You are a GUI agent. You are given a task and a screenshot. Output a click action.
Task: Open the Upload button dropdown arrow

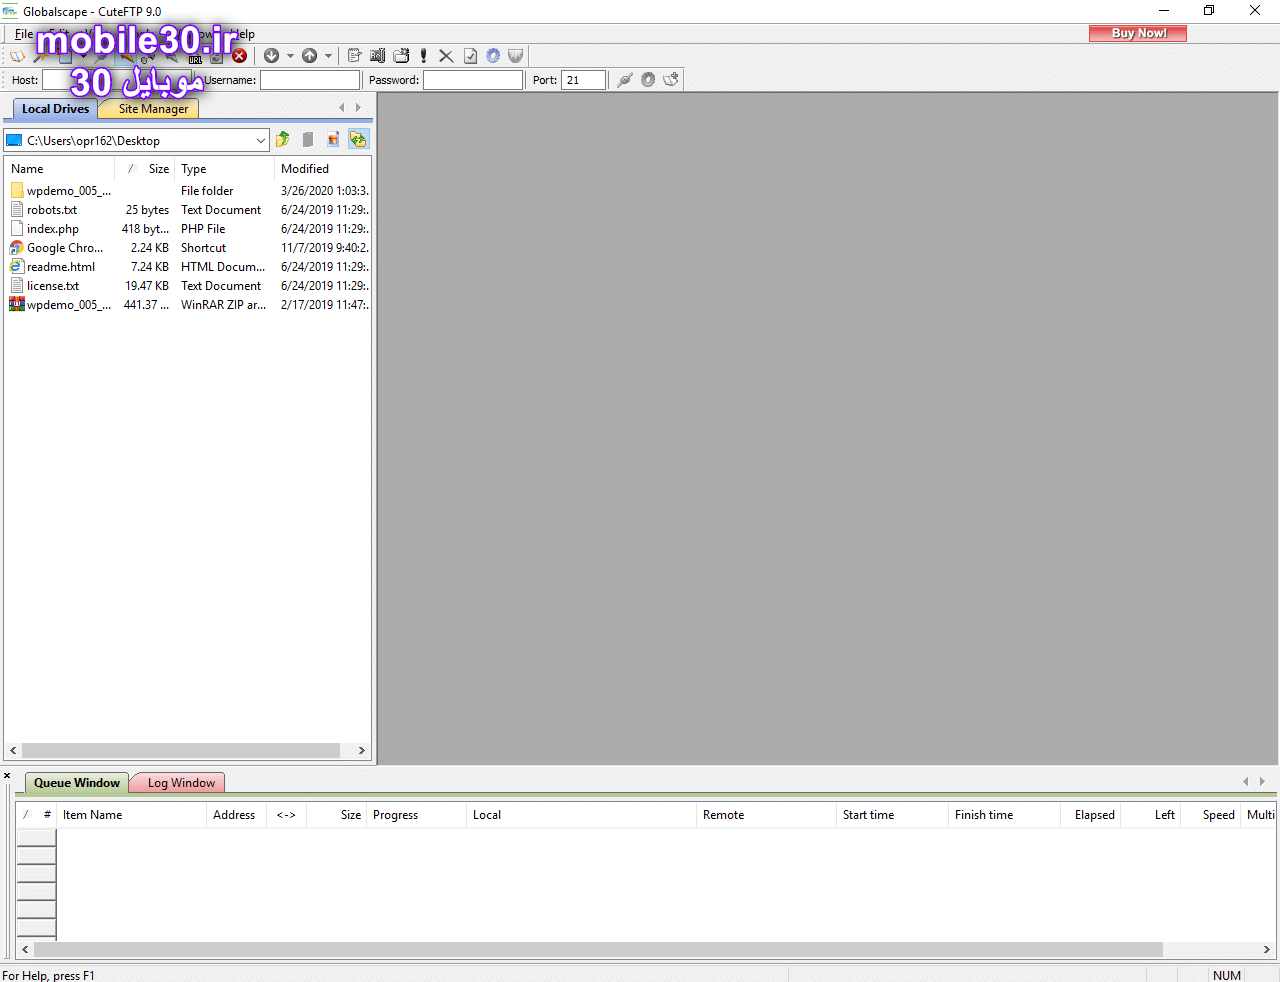click(328, 56)
